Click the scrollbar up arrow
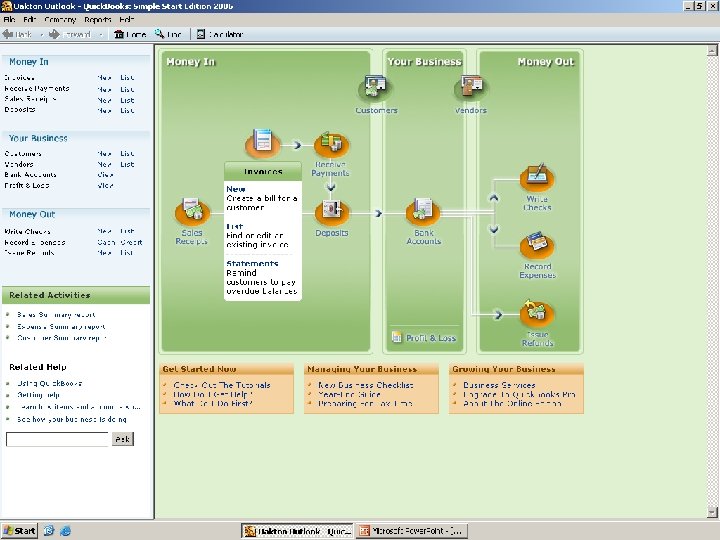Viewport: 720px width, 540px height. coord(712,50)
